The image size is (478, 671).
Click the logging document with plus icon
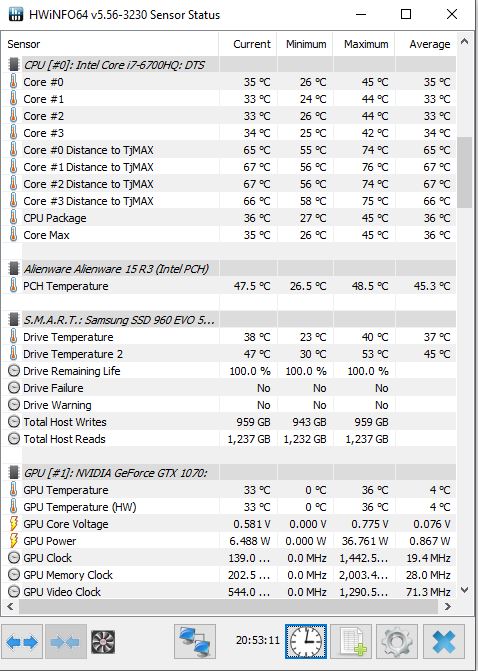[x=351, y=641]
